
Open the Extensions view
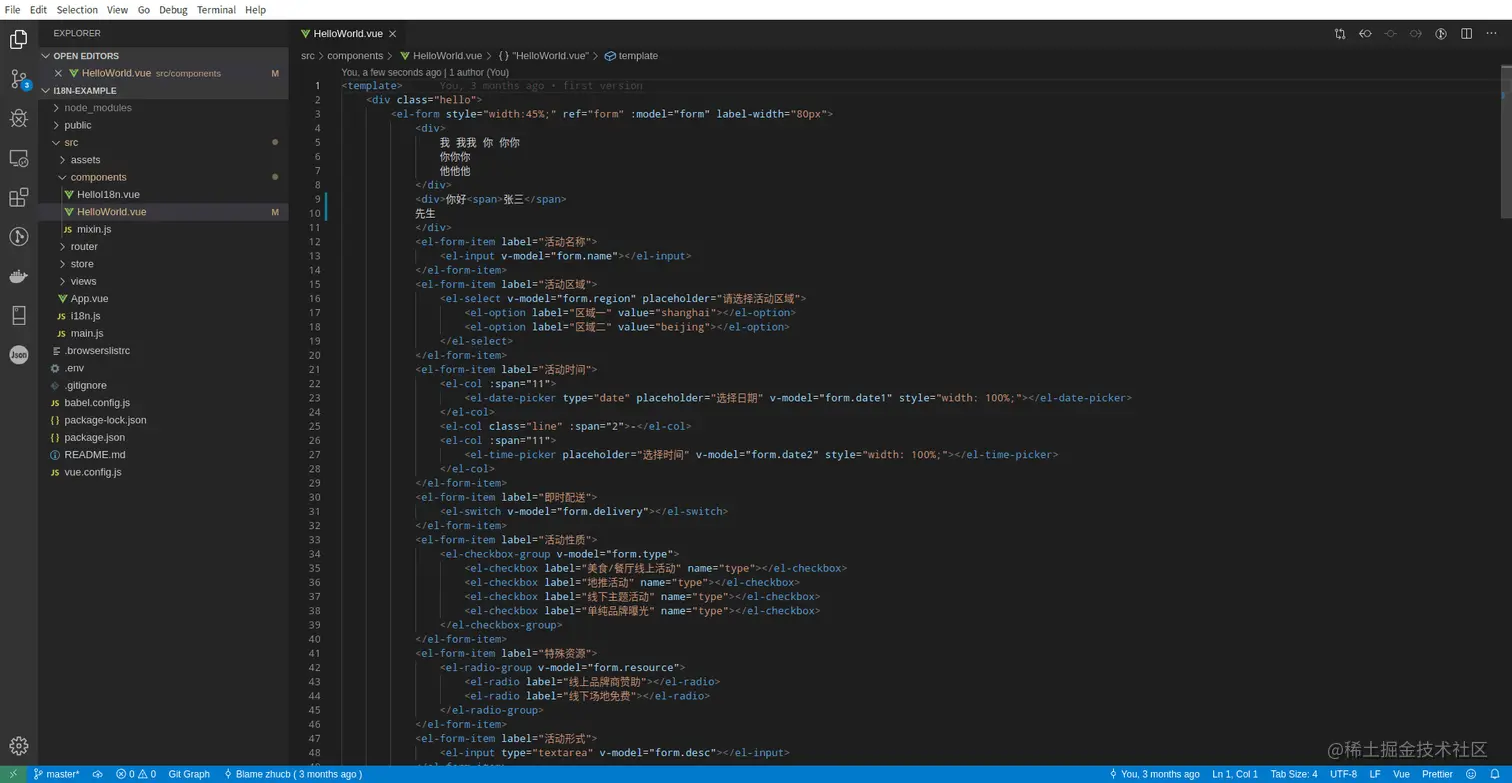19,197
